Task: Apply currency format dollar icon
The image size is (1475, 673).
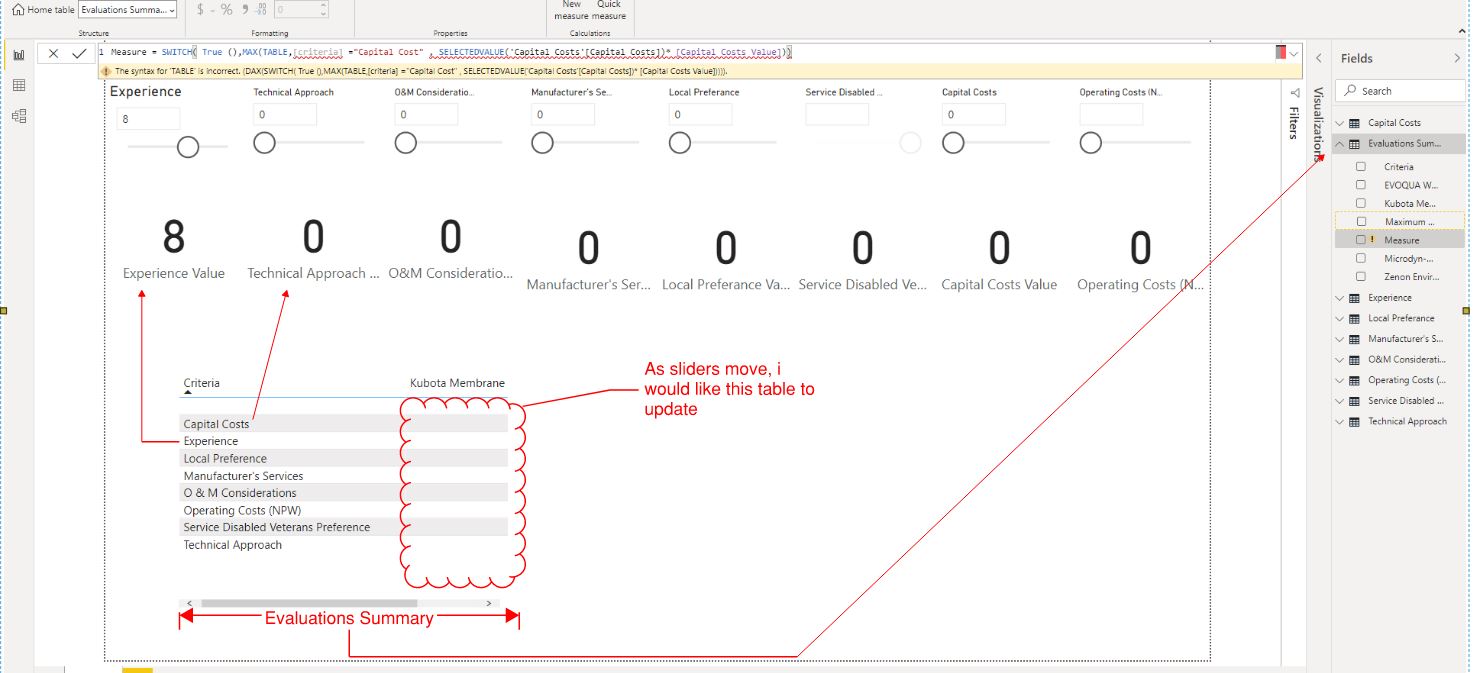Action: click(x=201, y=9)
